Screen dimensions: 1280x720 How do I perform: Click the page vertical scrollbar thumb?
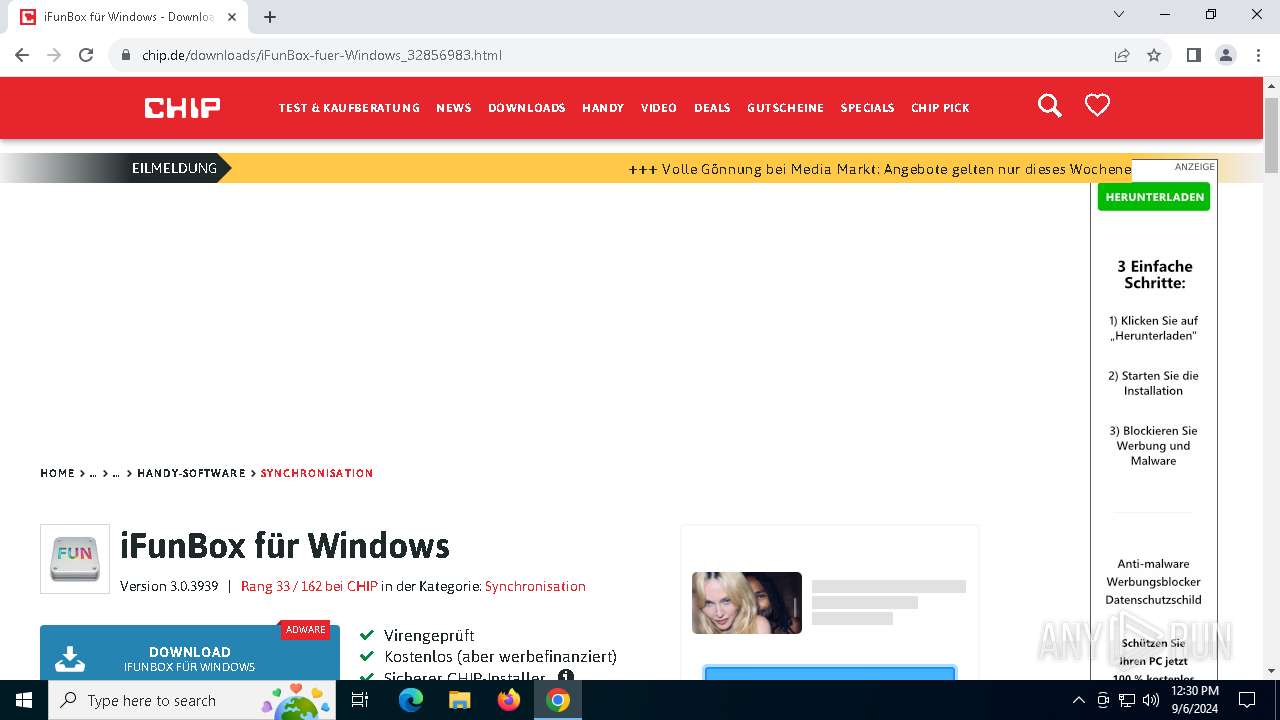tap(1271, 135)
